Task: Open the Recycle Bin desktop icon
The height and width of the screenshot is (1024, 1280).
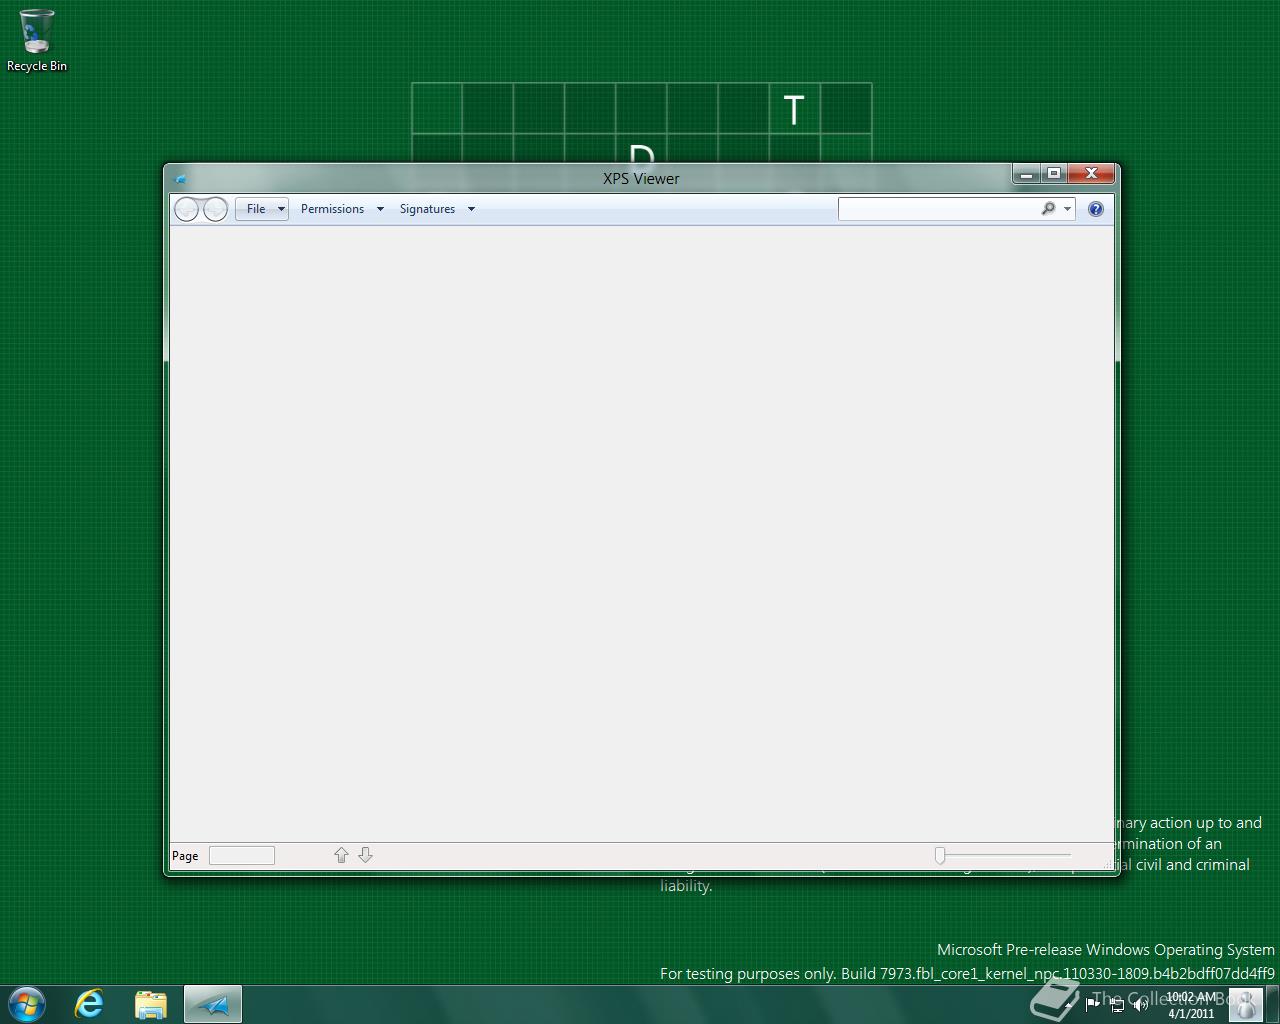Action: pyautogui.click(x=37, y=41)
